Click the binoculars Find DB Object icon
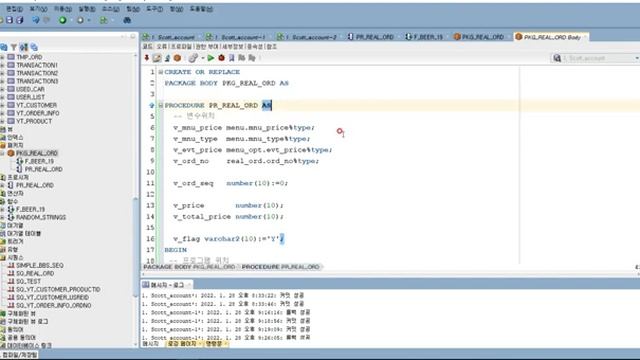Viewport: 640px width, 360px height. tap(127, 20)
